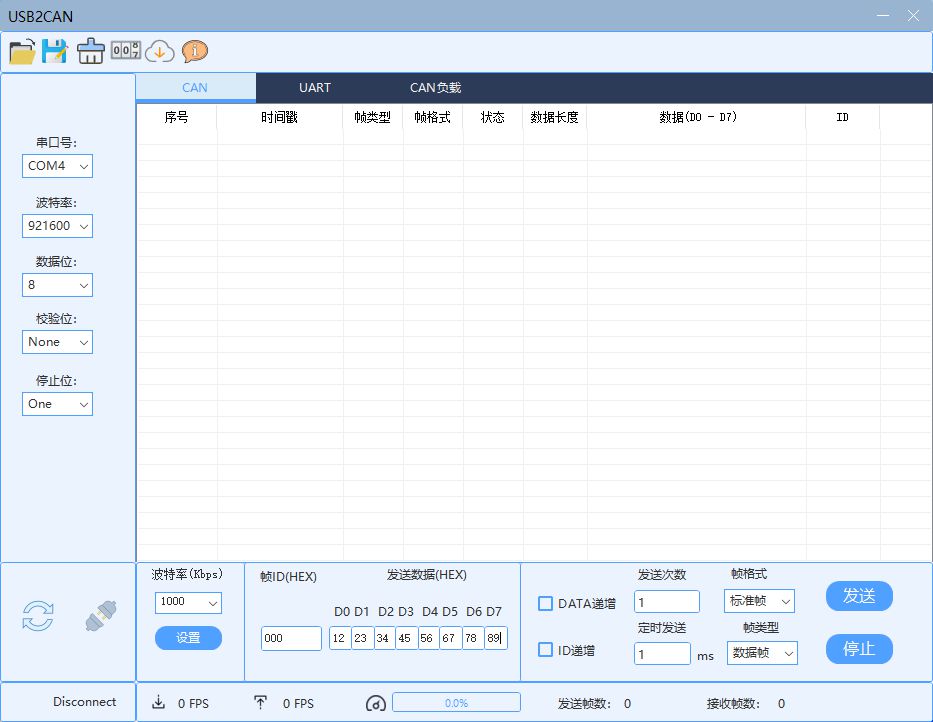The image size is (933, 722).
Task: Tick the ID递增 checkbox
Action: click(545, 650)
